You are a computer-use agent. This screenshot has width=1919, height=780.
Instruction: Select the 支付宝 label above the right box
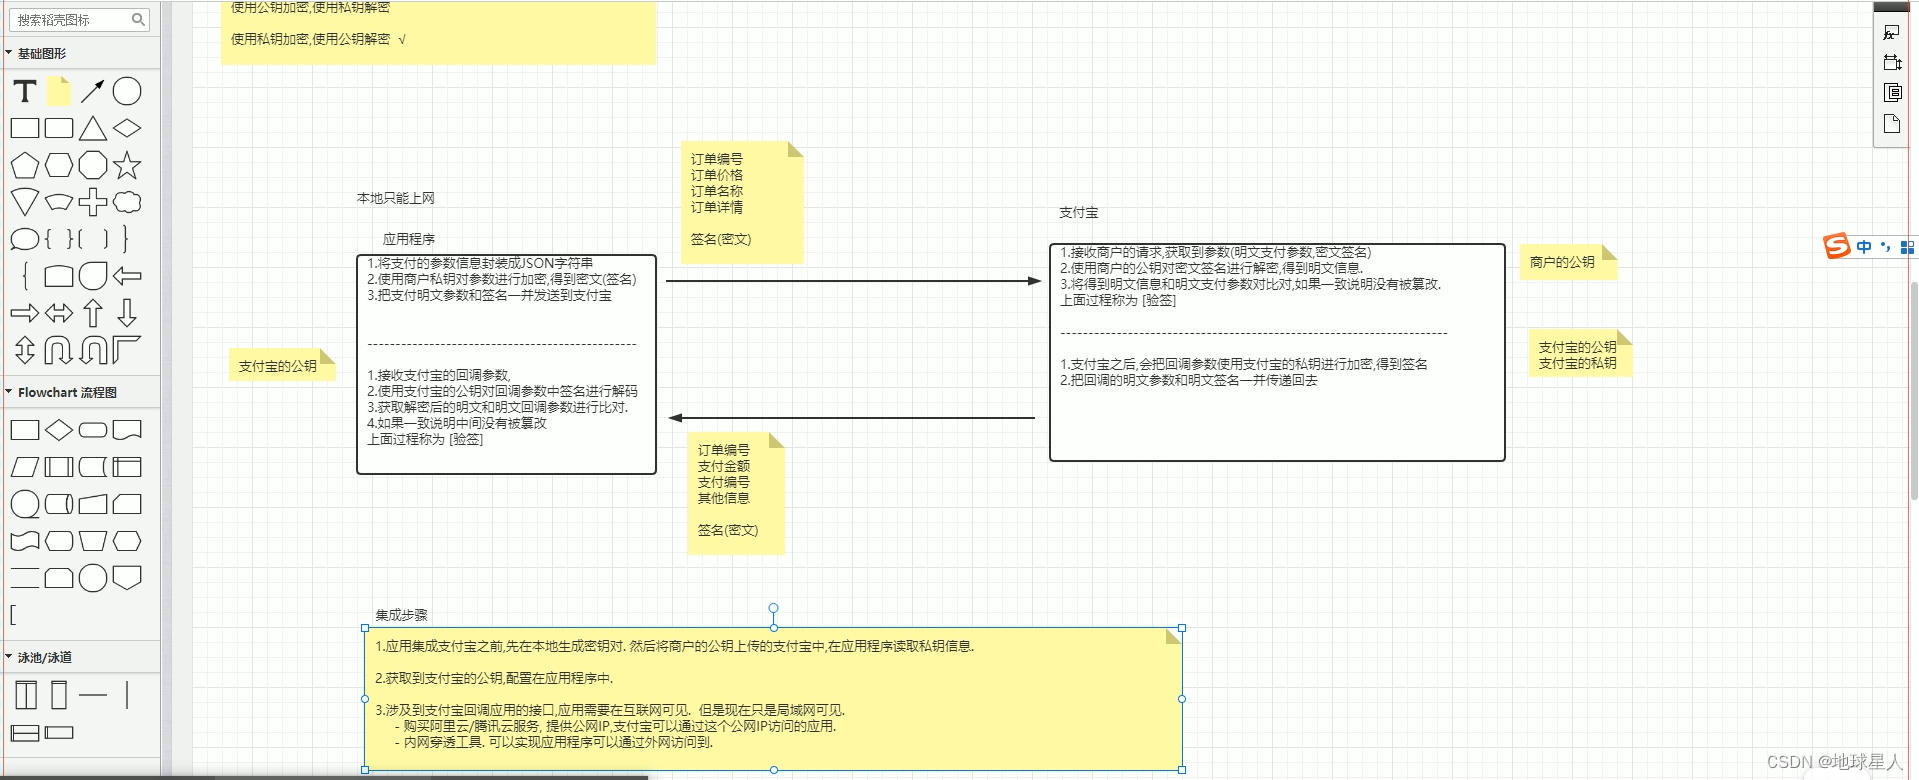pyautogui.click(x=1078, y=212)
